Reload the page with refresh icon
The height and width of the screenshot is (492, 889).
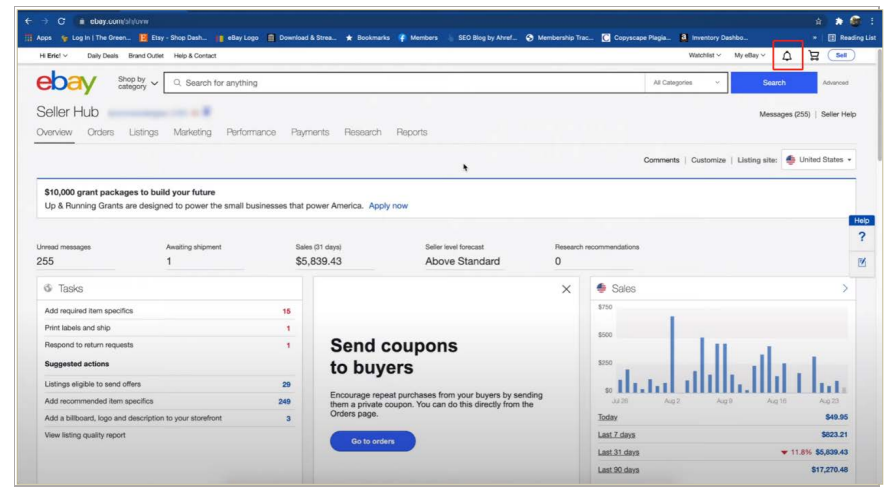click(x=61, y=21)
